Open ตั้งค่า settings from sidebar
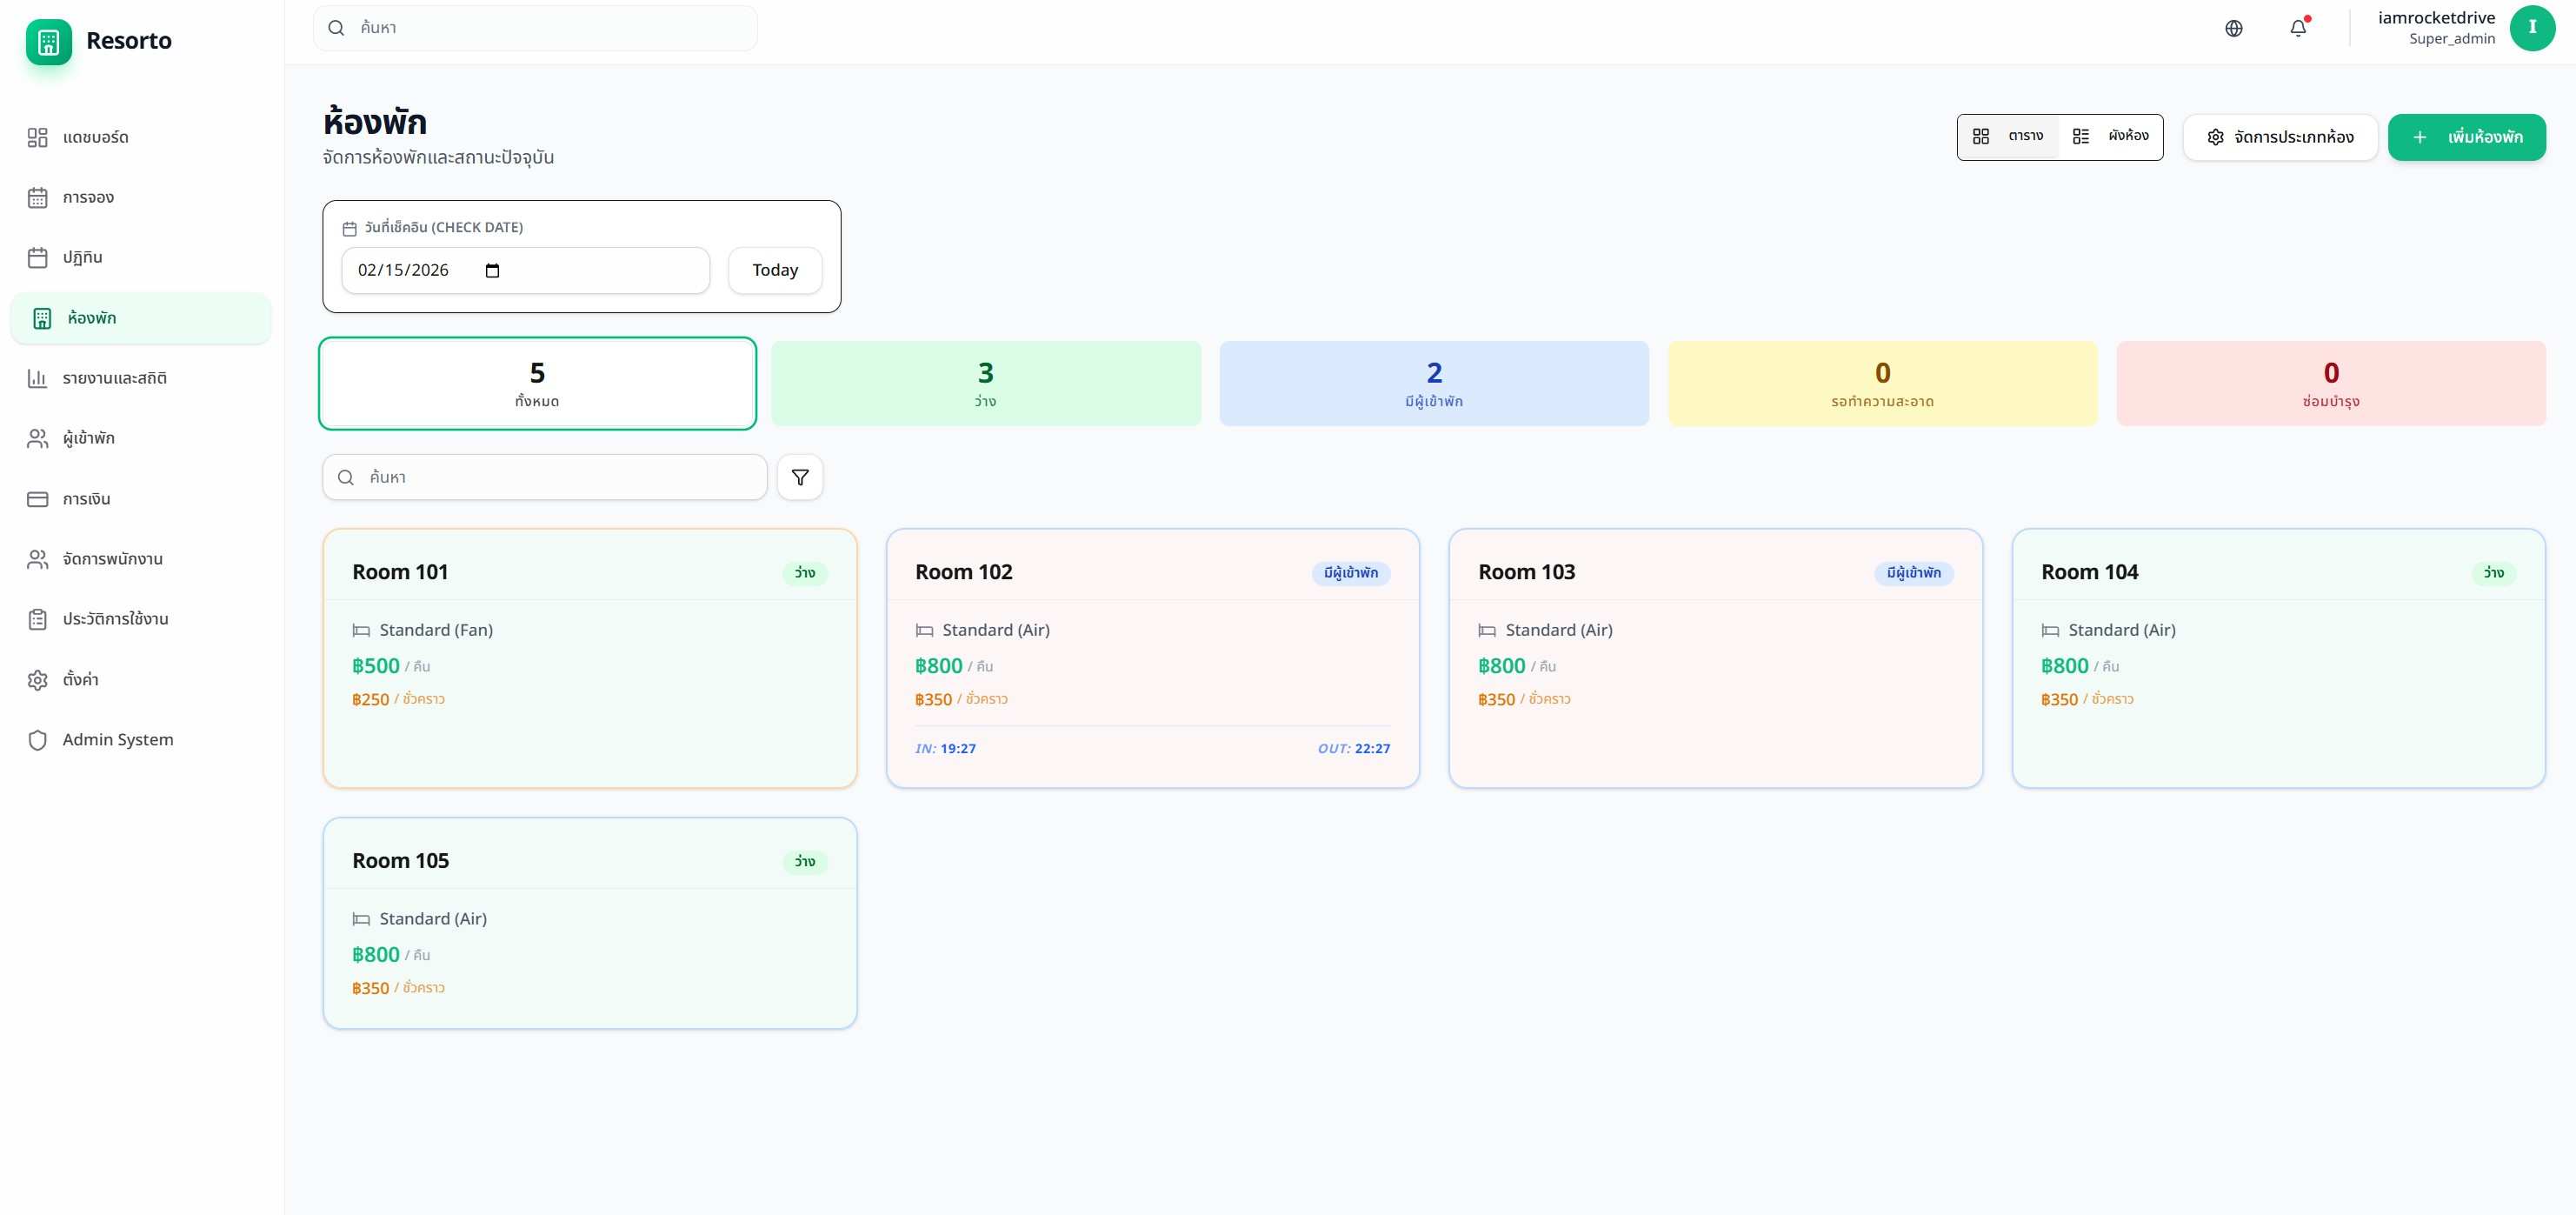This screenshot has height=1215, width=2576. pos(81,679)
